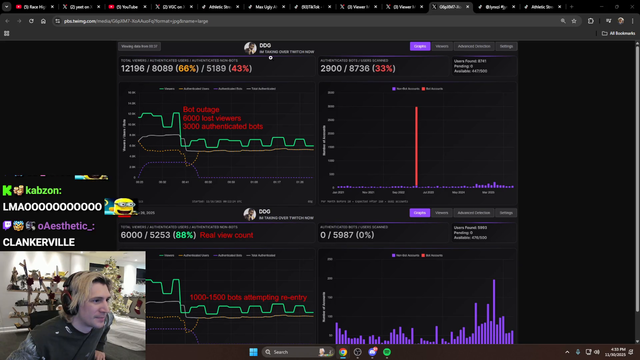Go back to the previous page
The height and width of the screenshot is (360, 640).
pos(7,21)
